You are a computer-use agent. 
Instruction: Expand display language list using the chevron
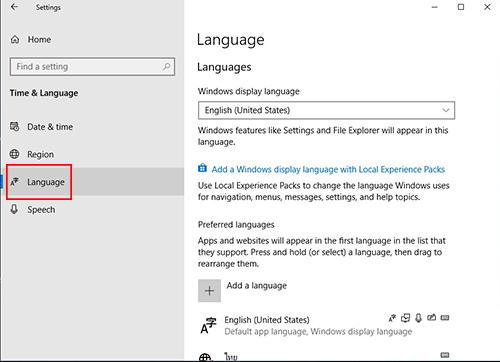pyautogui.click(x=446, y=110)
